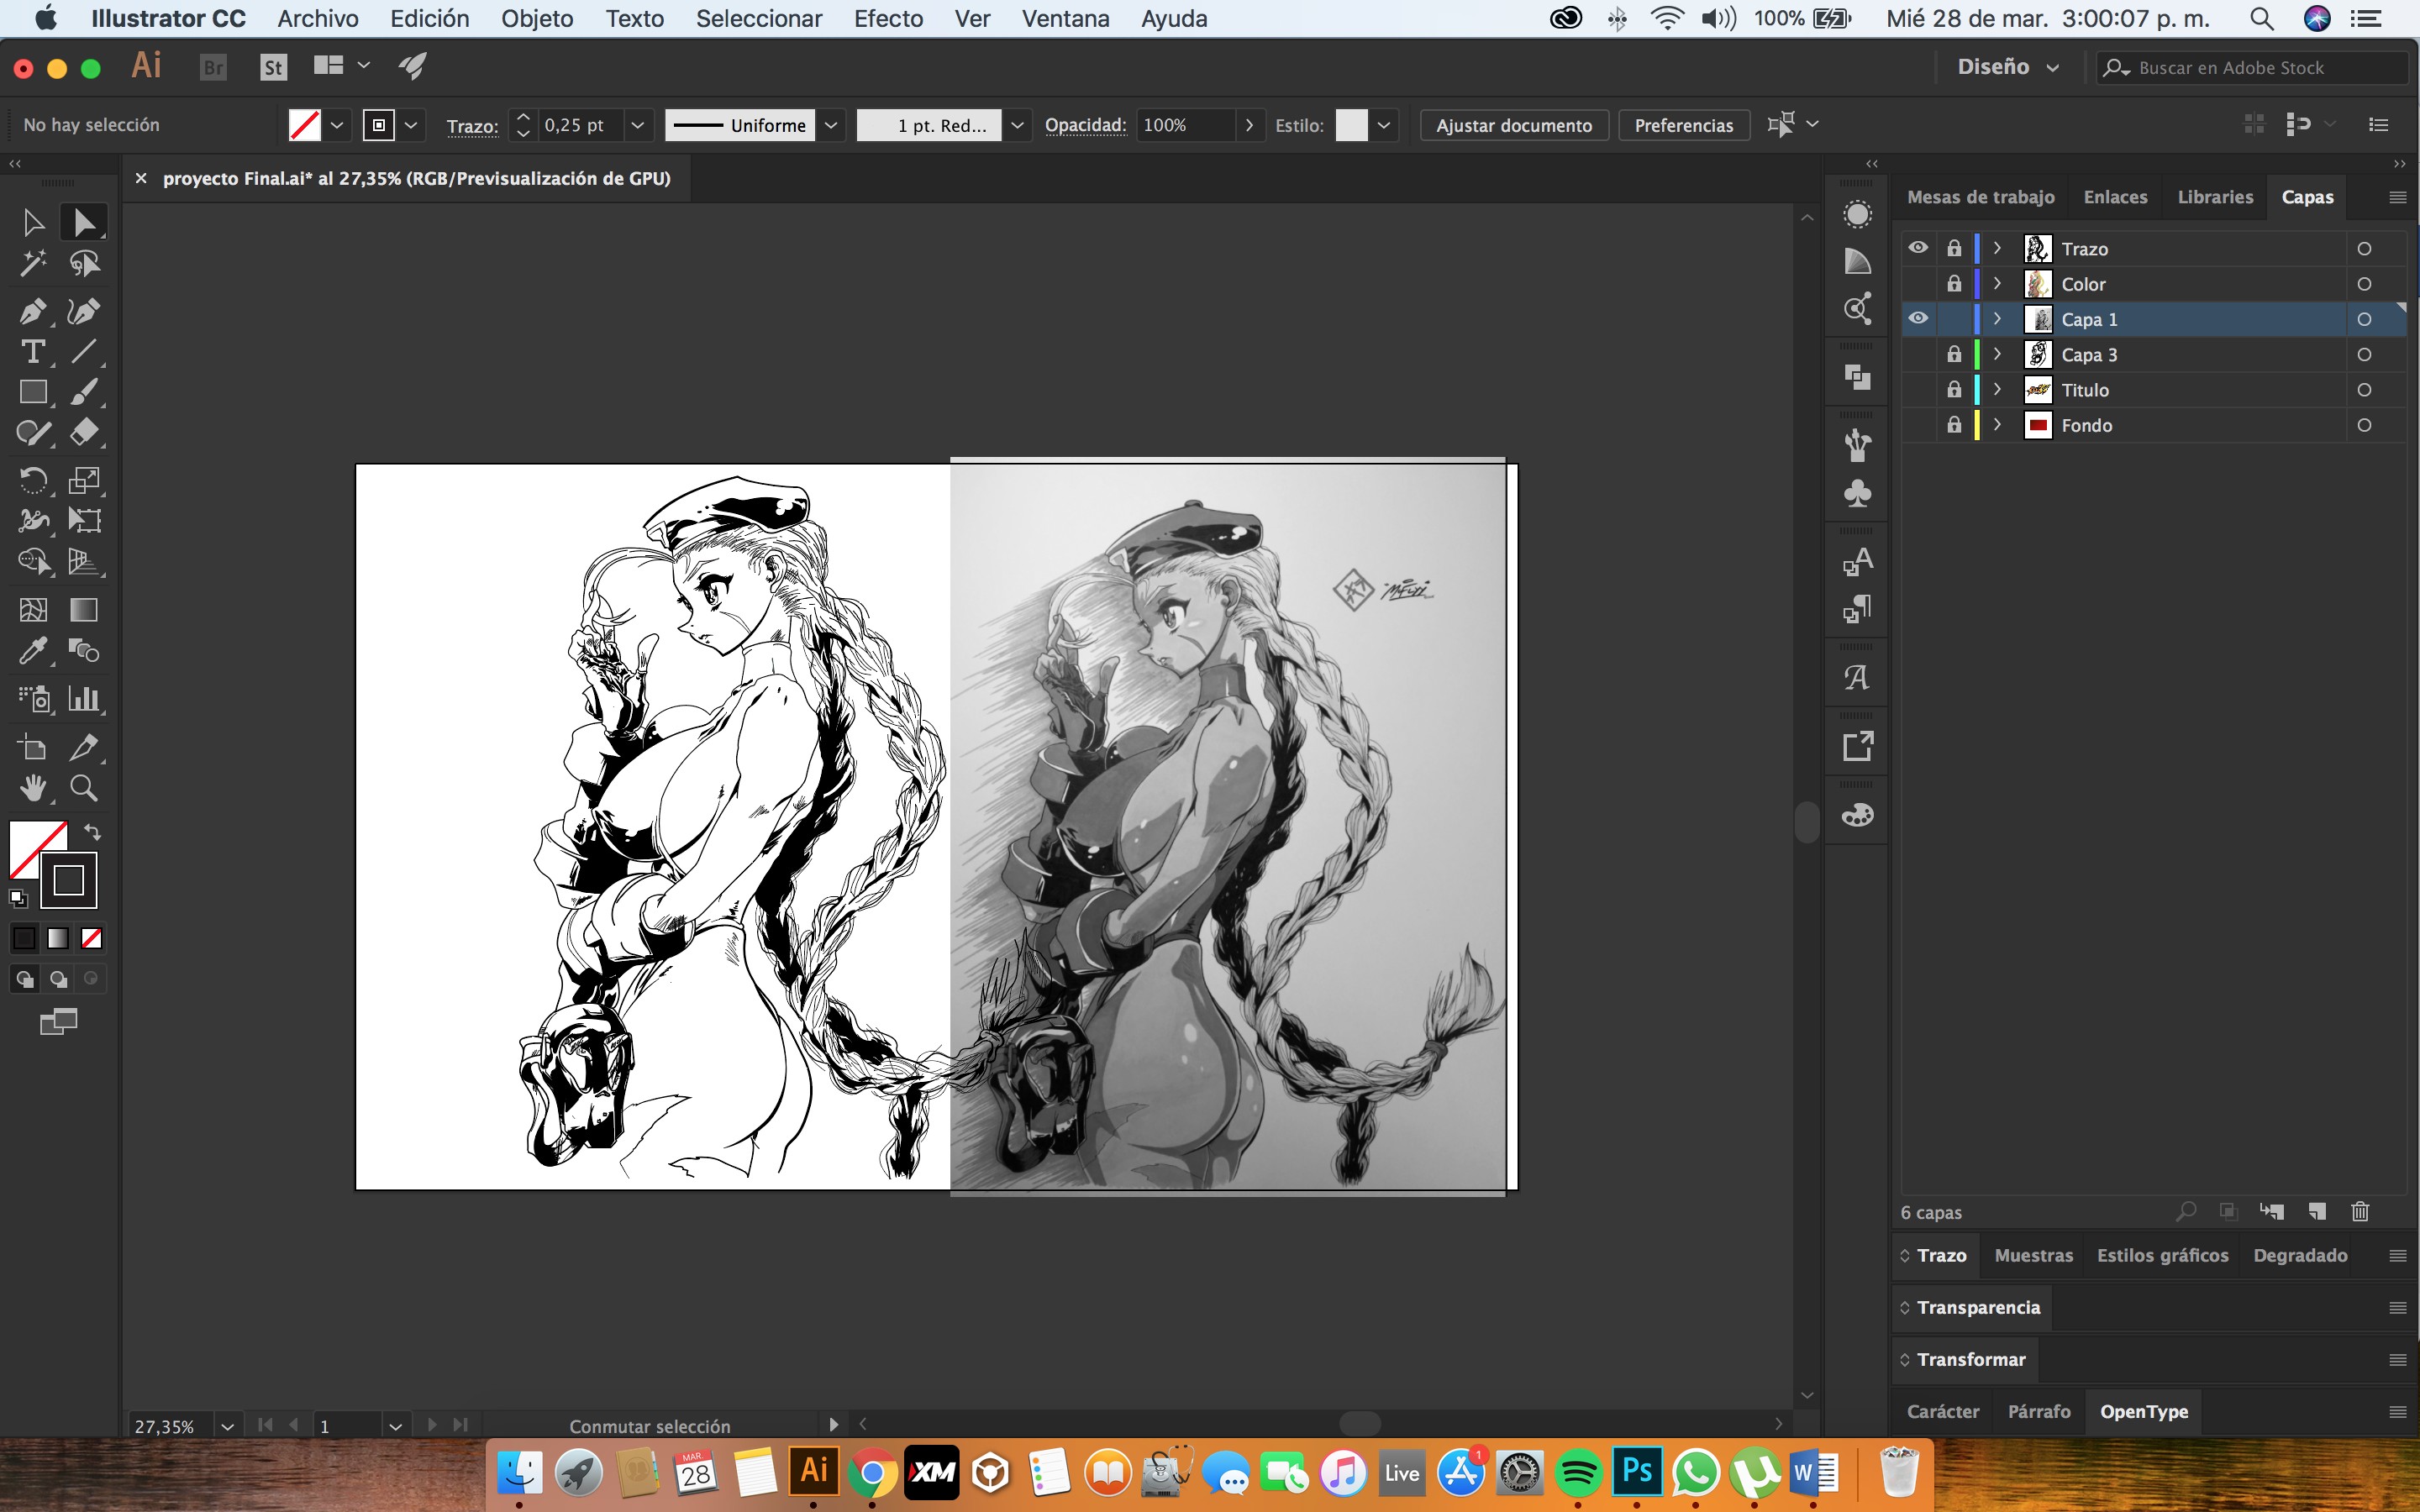This screenshot has height=1512, width=2420.
Task: Swap fill and stroke arrows
Action: [92, 832]
